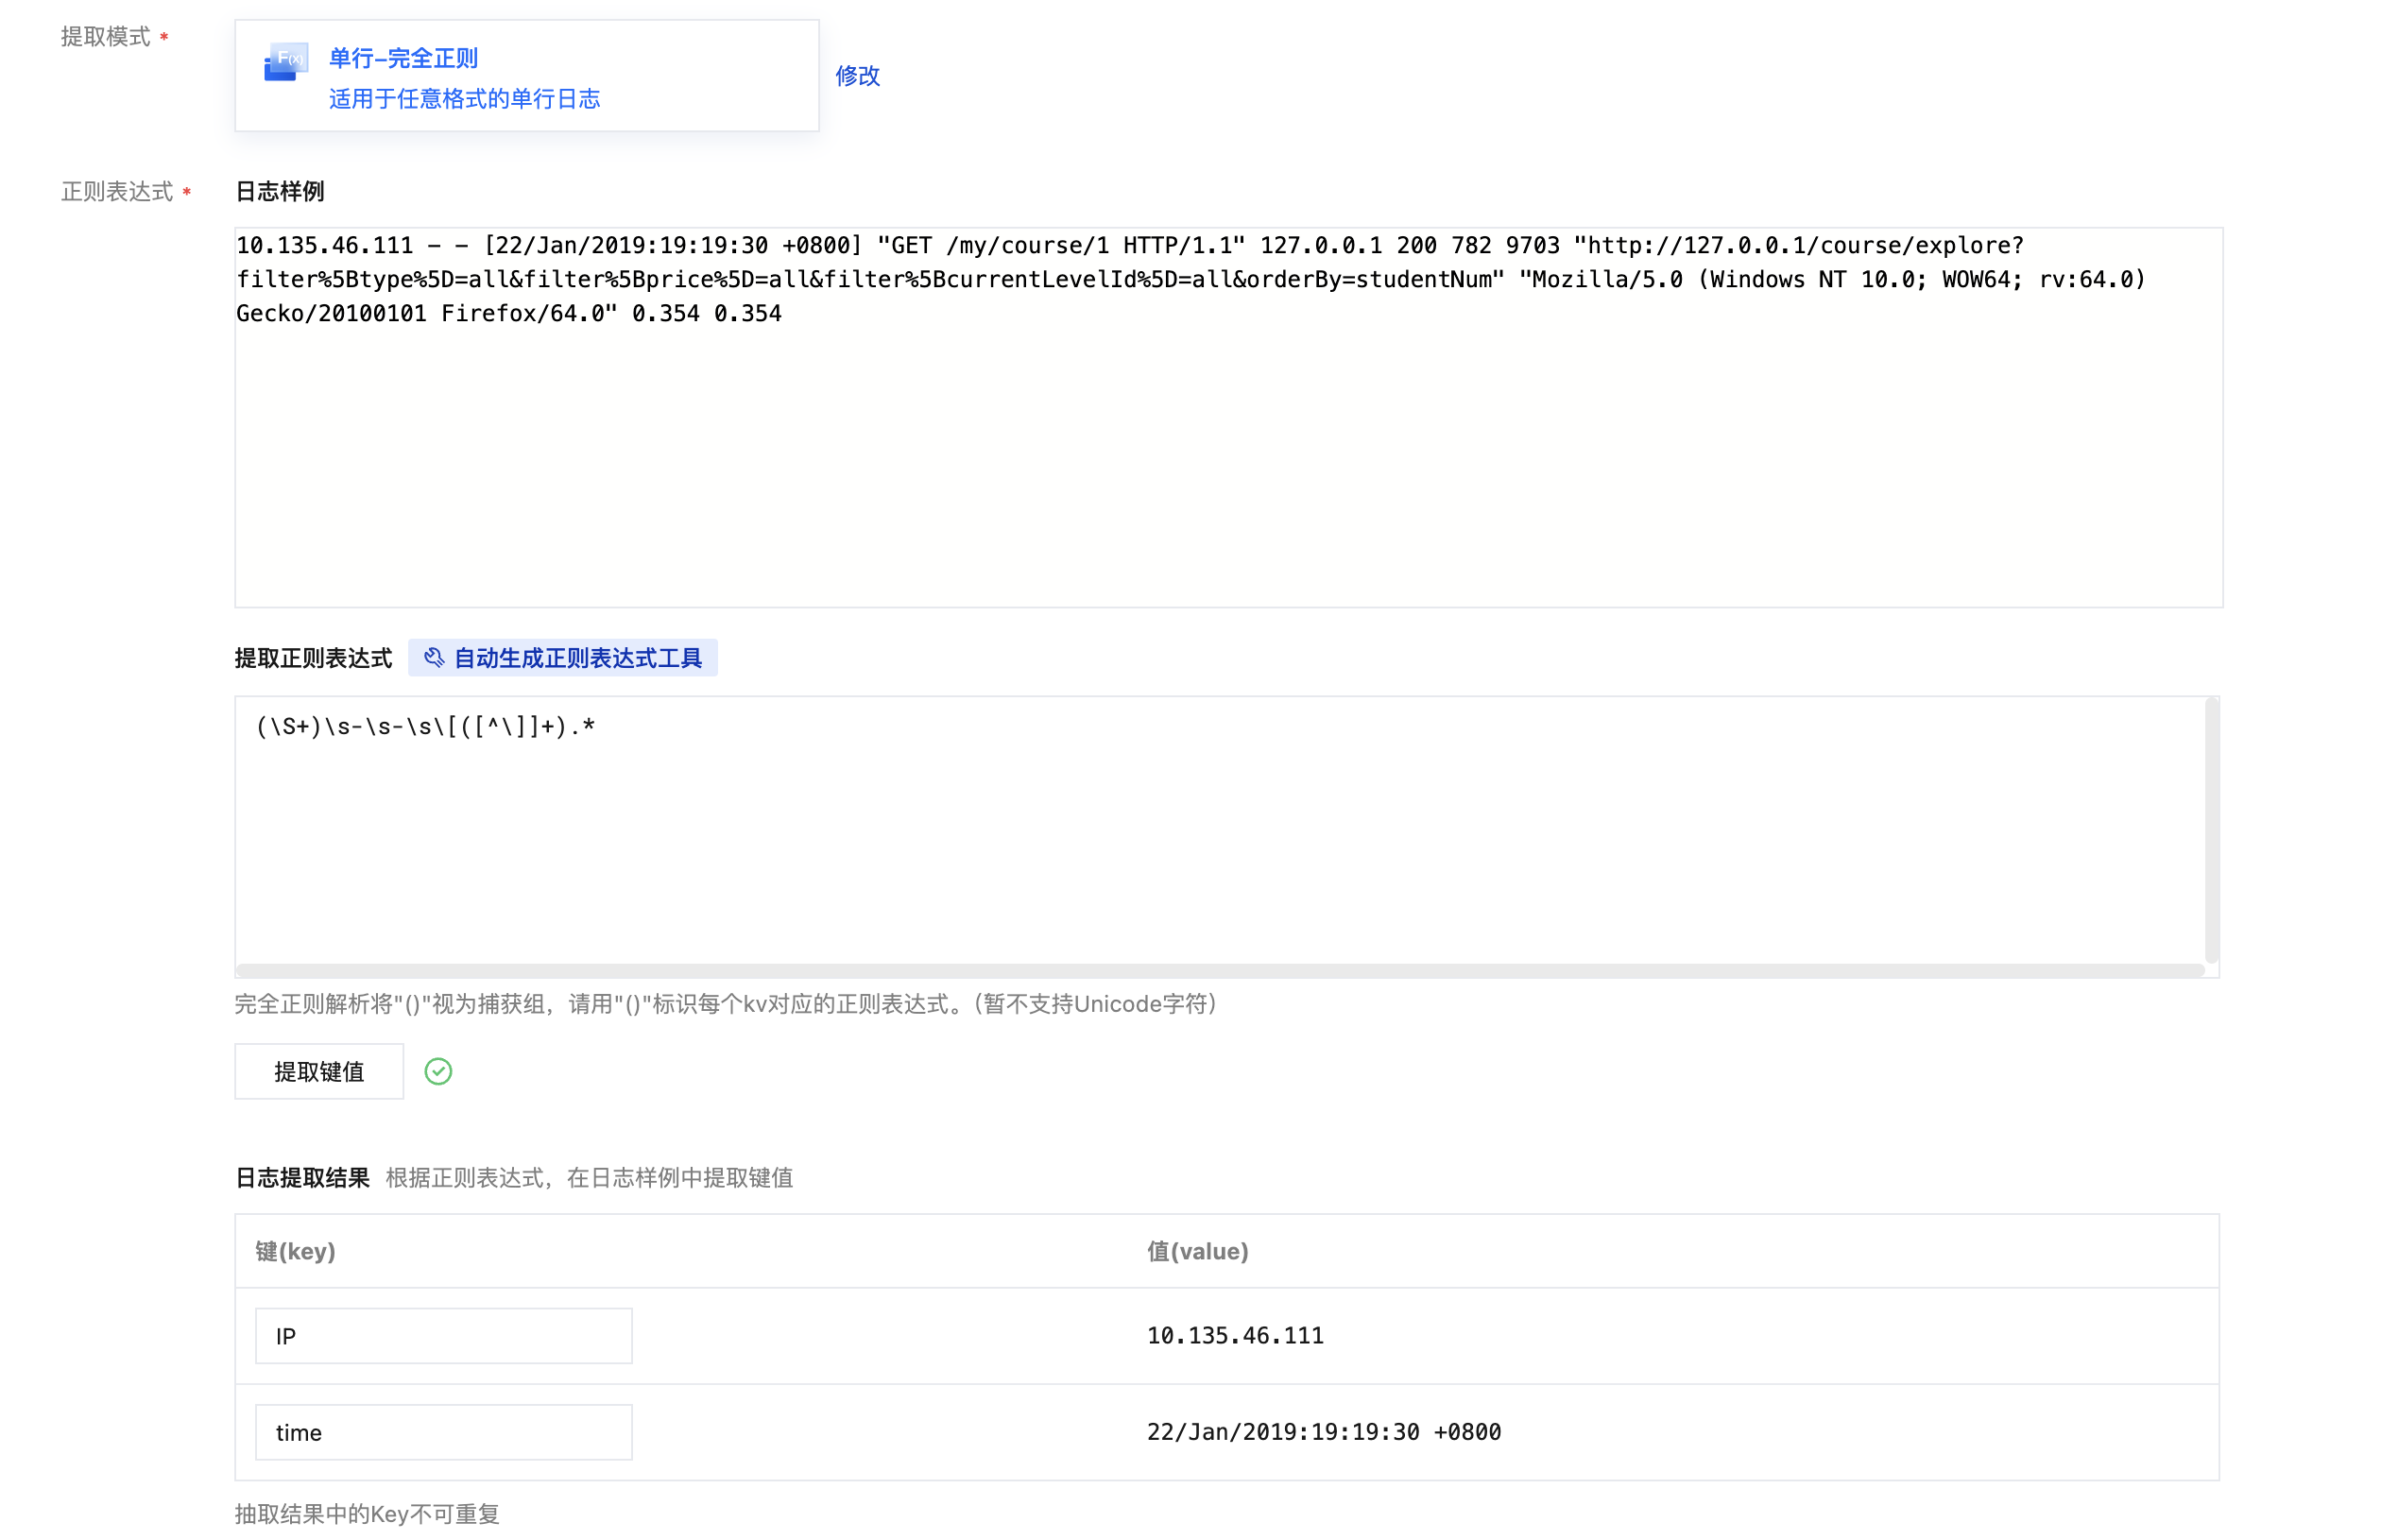The image size is (2398, 1540).
Task: Click the 键(key) column header
Action: click(x=295, y=1251)
